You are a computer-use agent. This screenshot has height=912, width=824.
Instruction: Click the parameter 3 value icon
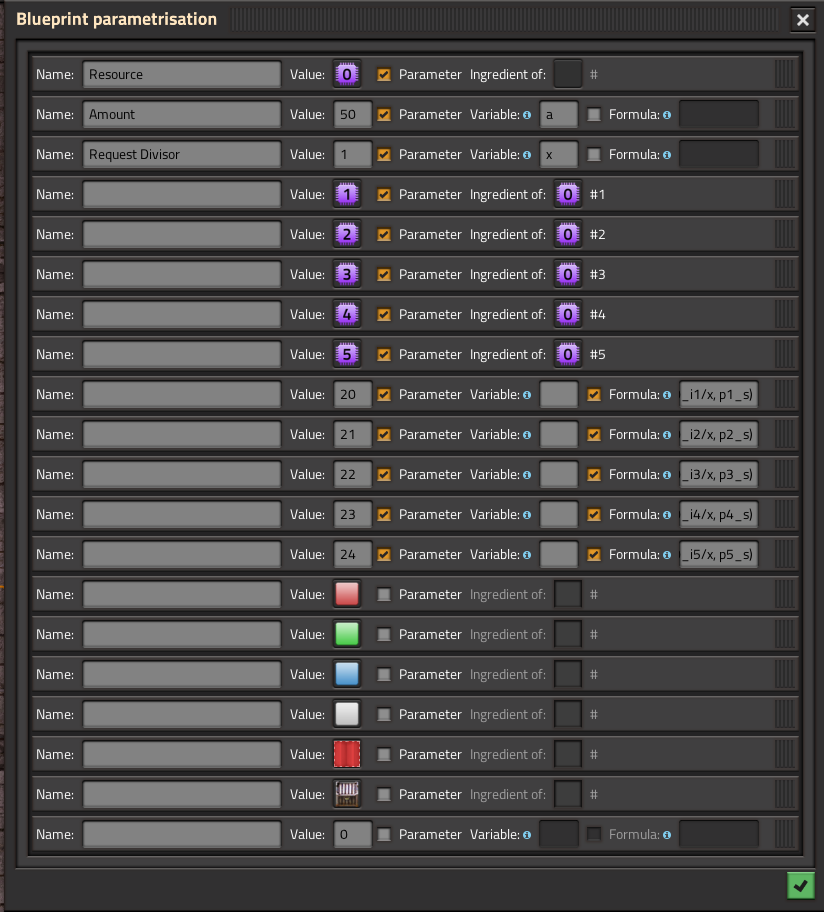[x=347, y=275]
